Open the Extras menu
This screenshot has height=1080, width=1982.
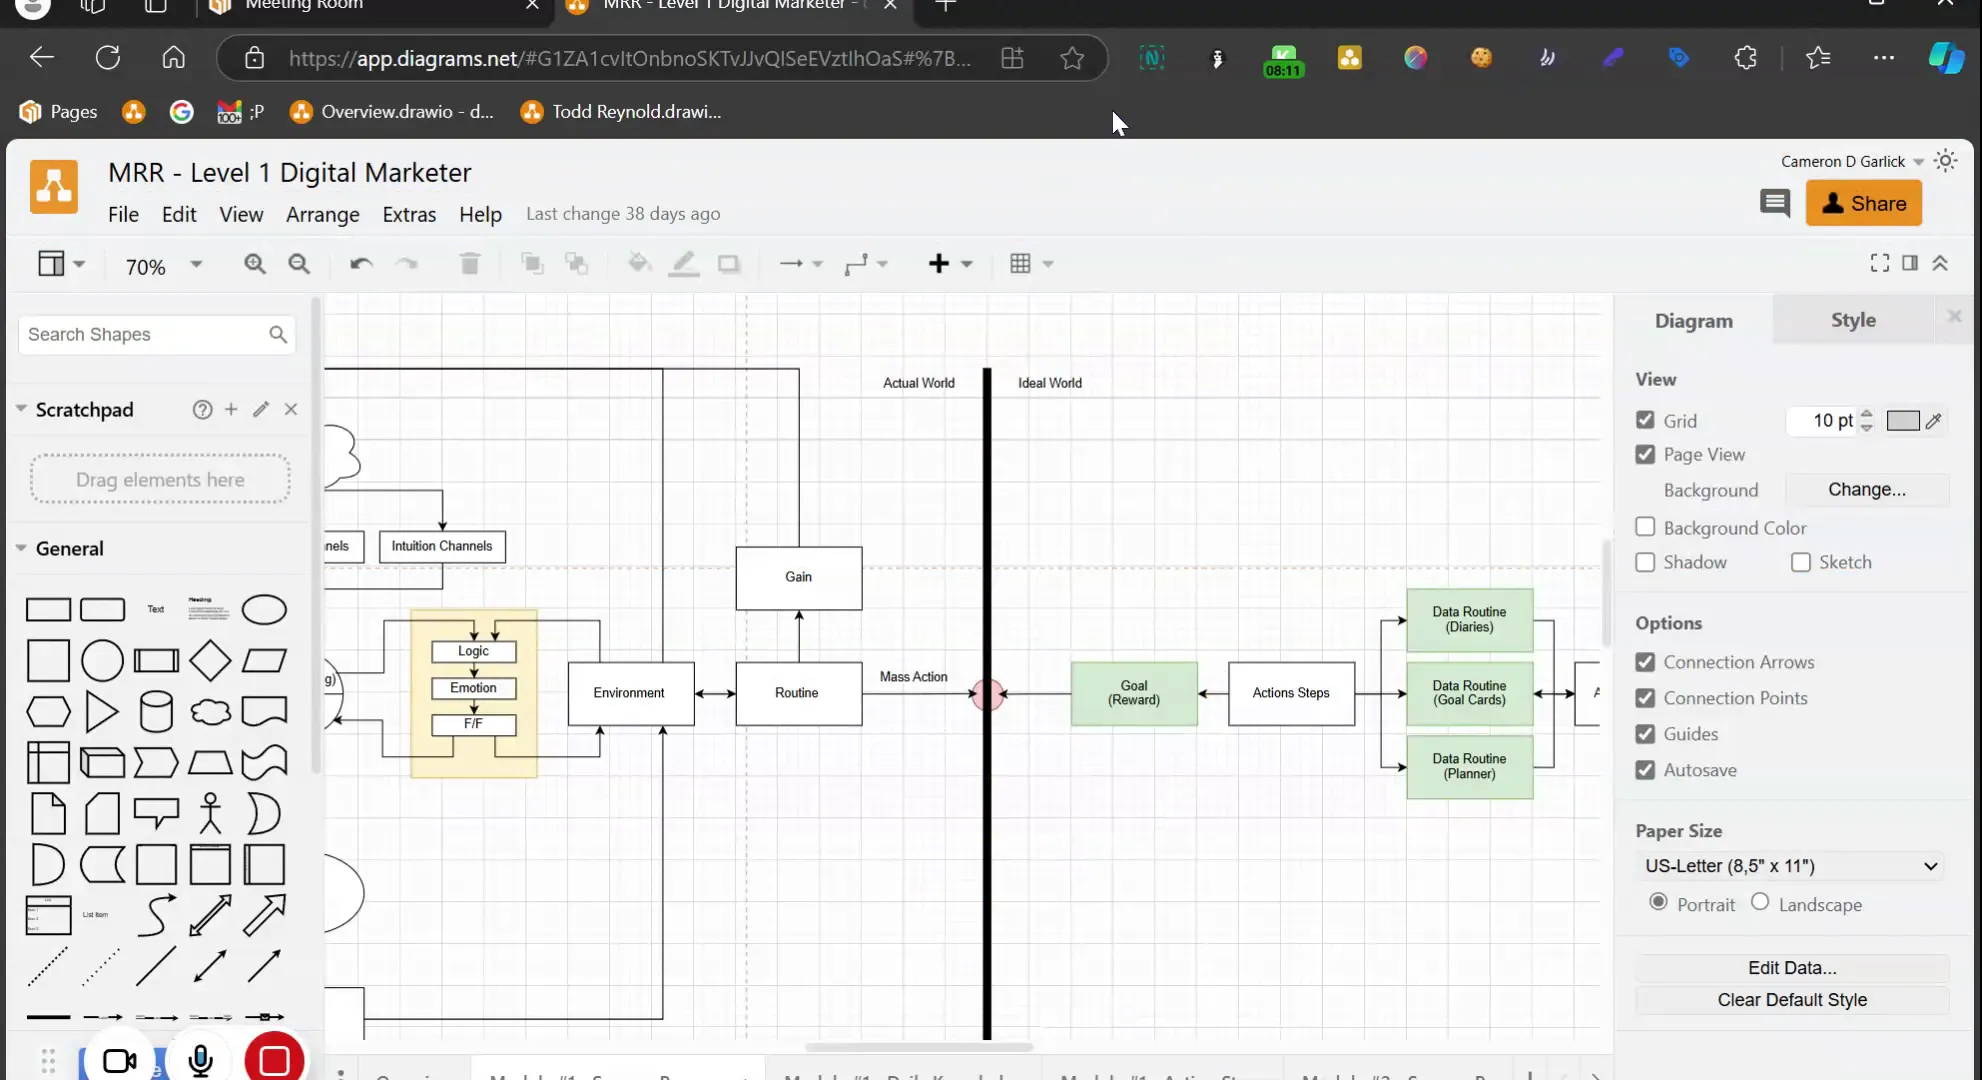pos(409,214)
